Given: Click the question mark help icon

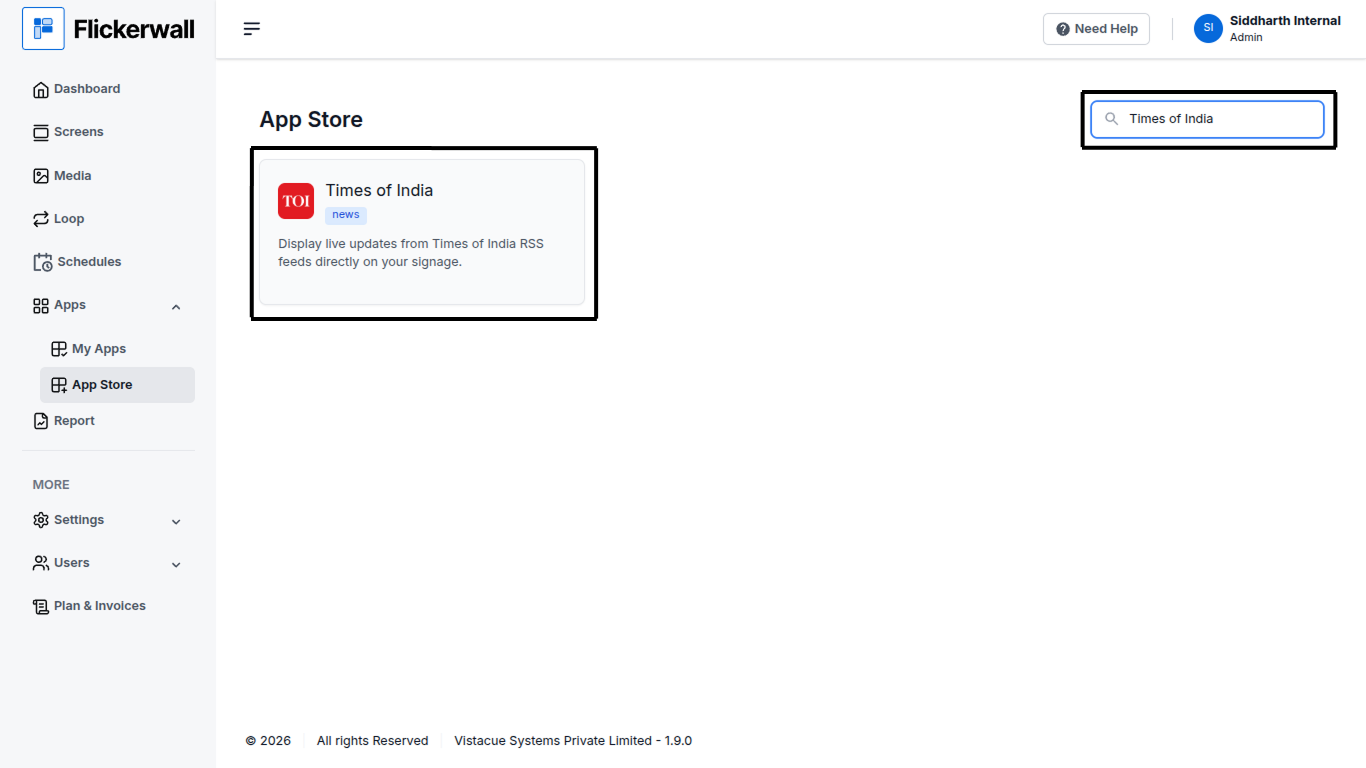Looking at the screenshot, I should point(1063,29).
